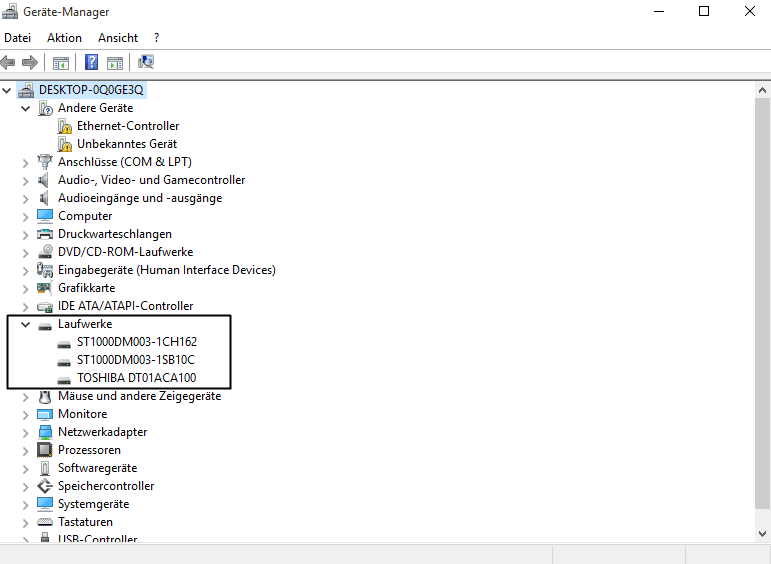Click the Mäuse und andere Zeigegeräte icon
Screen dimensions: 771x564
pos(45,396)
